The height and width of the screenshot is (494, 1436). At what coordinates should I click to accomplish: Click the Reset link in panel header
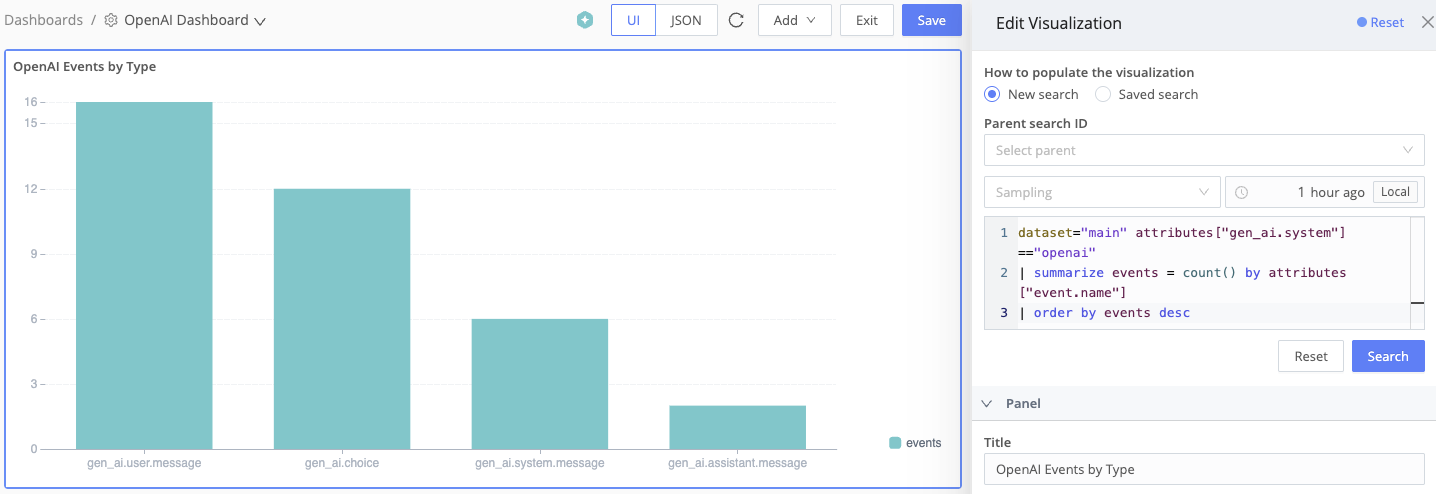1387,22
